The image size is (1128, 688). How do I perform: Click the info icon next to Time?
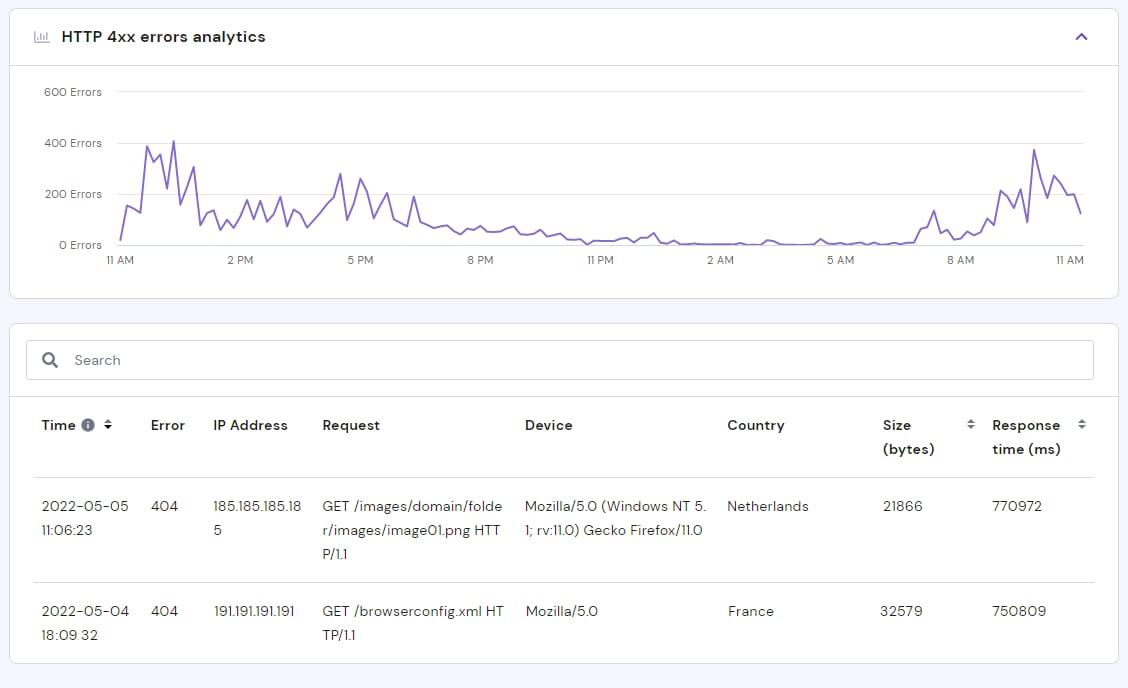click(88, 425)
